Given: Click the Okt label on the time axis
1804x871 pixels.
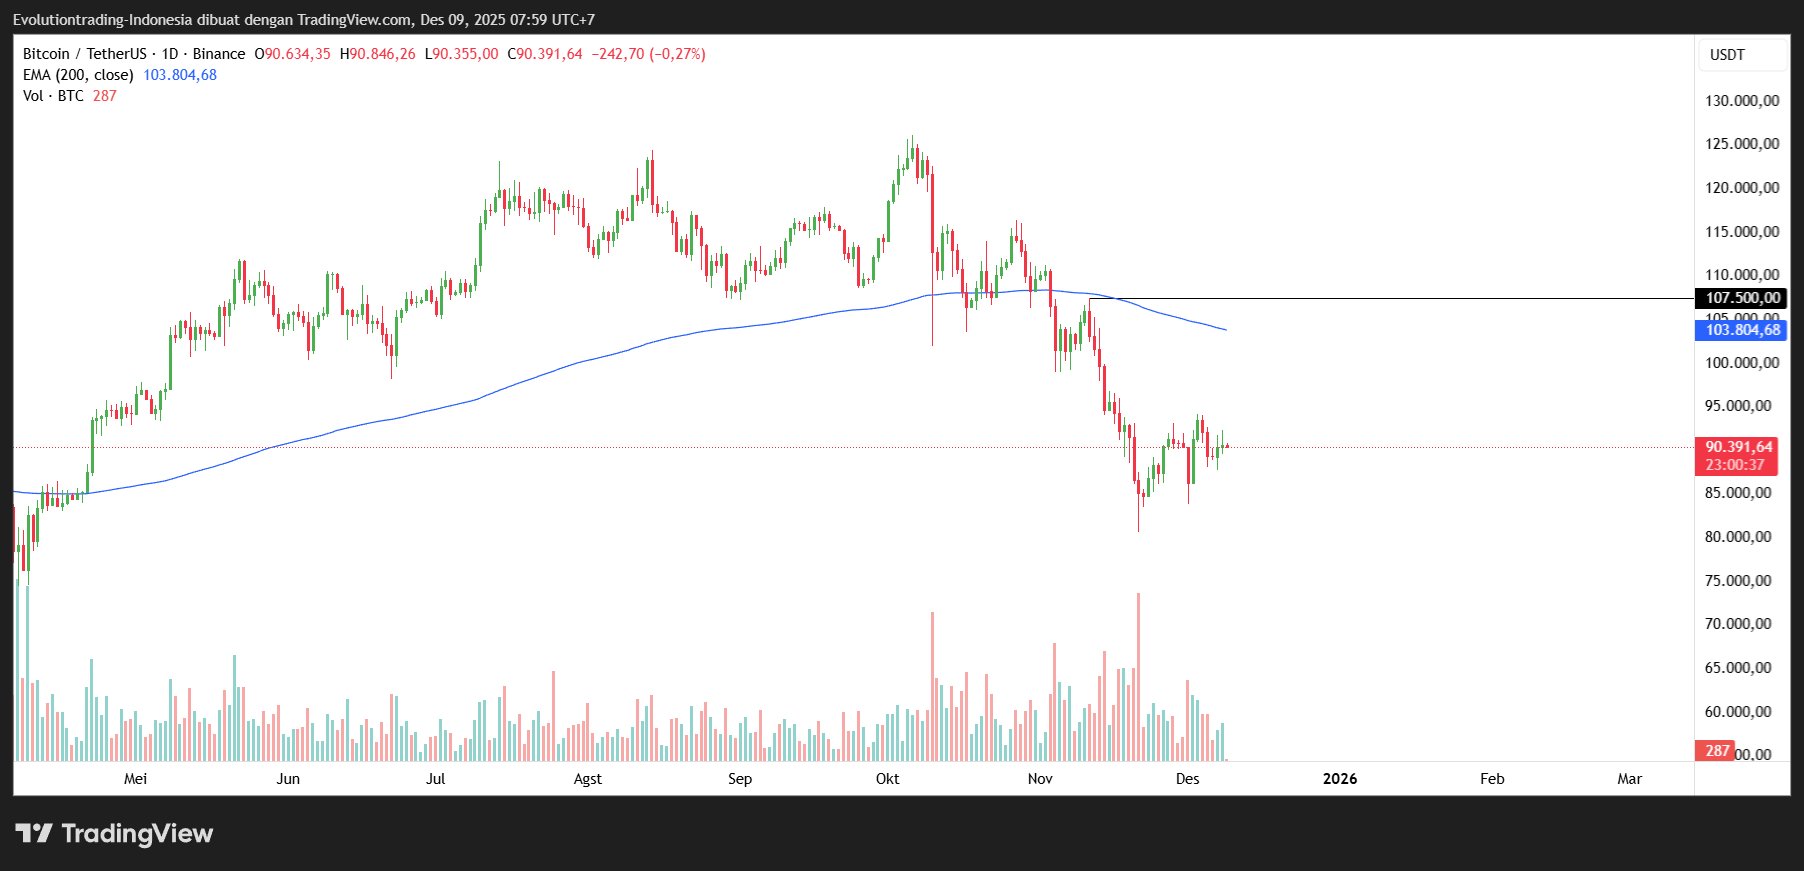Looking at the screenshot, I should (887, 779).
